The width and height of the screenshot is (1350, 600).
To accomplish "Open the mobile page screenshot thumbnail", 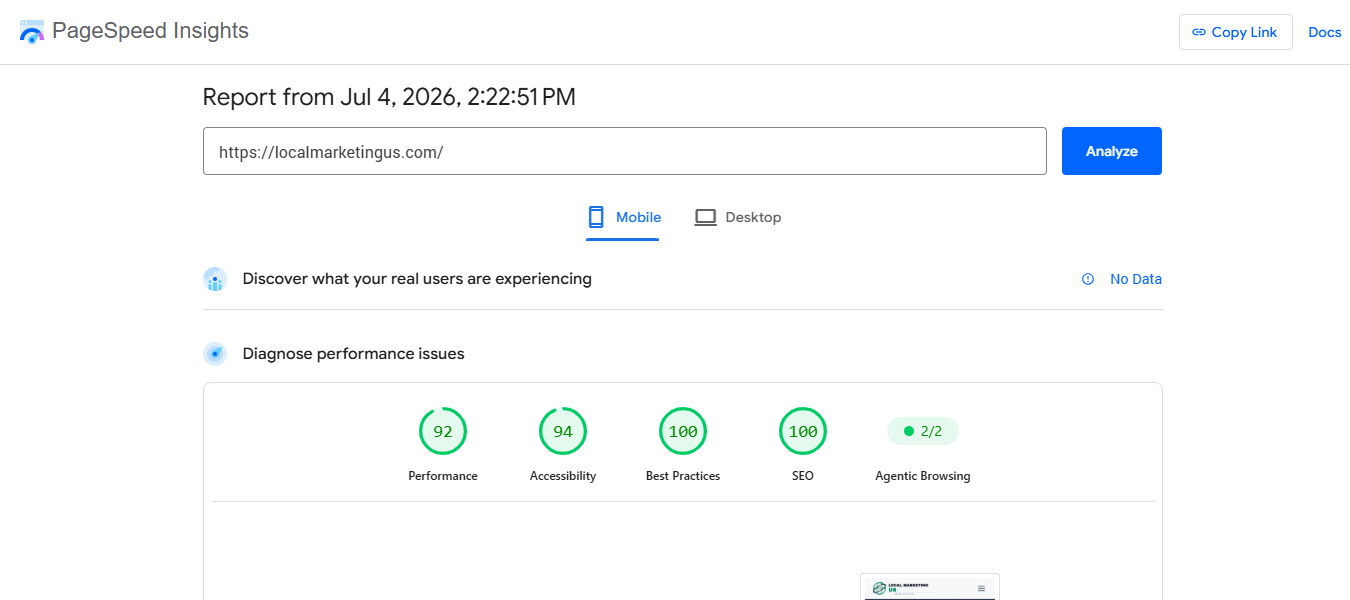I will click(930, 587).
